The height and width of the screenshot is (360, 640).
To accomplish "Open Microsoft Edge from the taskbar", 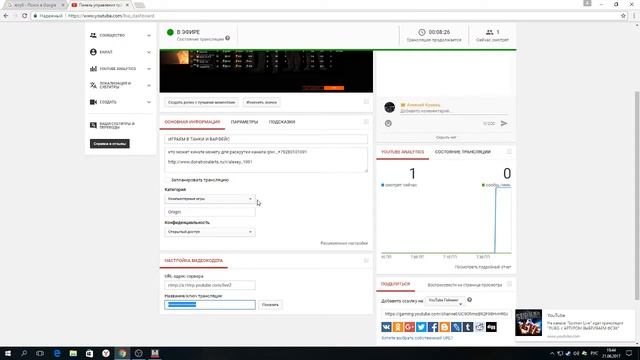I will click(x=57, y=353).
